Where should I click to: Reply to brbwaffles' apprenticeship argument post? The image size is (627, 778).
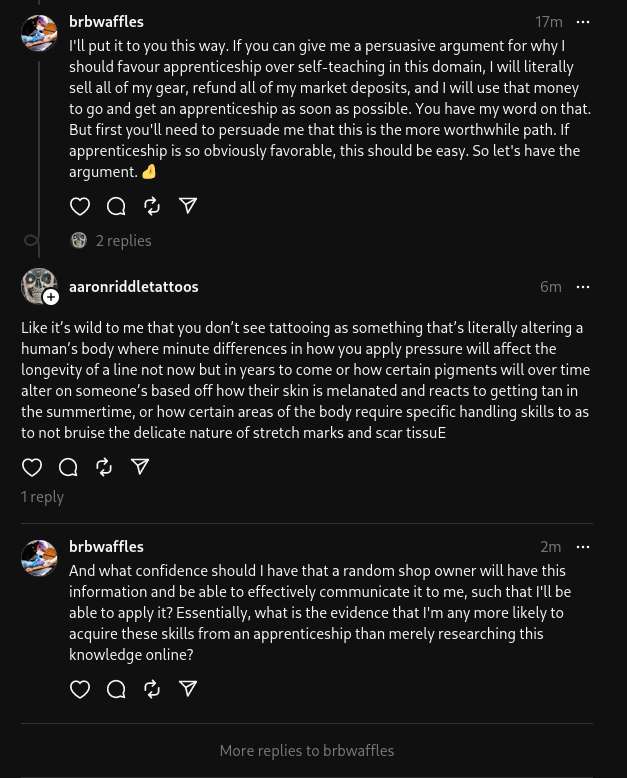pyautogui.click(x=116, y=206)
